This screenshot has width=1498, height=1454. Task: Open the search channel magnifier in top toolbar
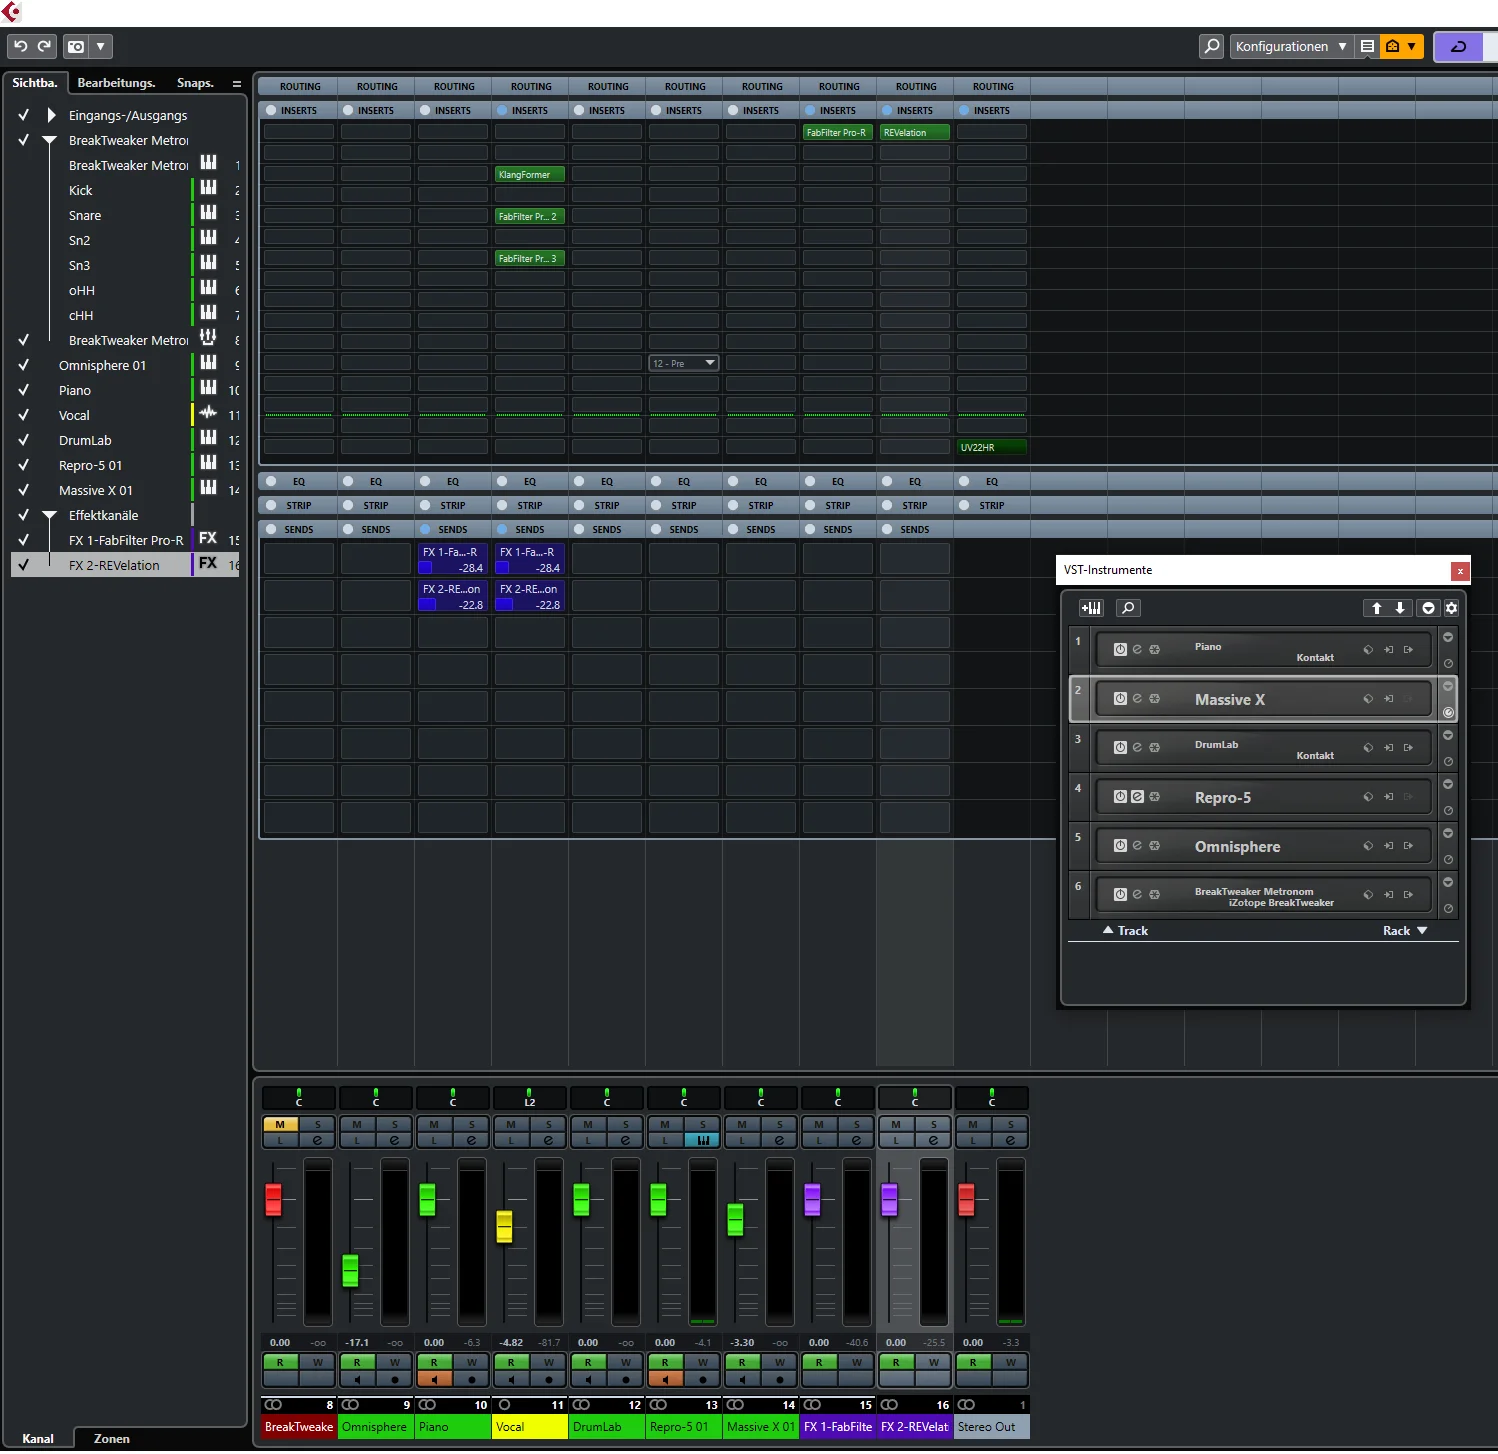(x=1211, y=46)
